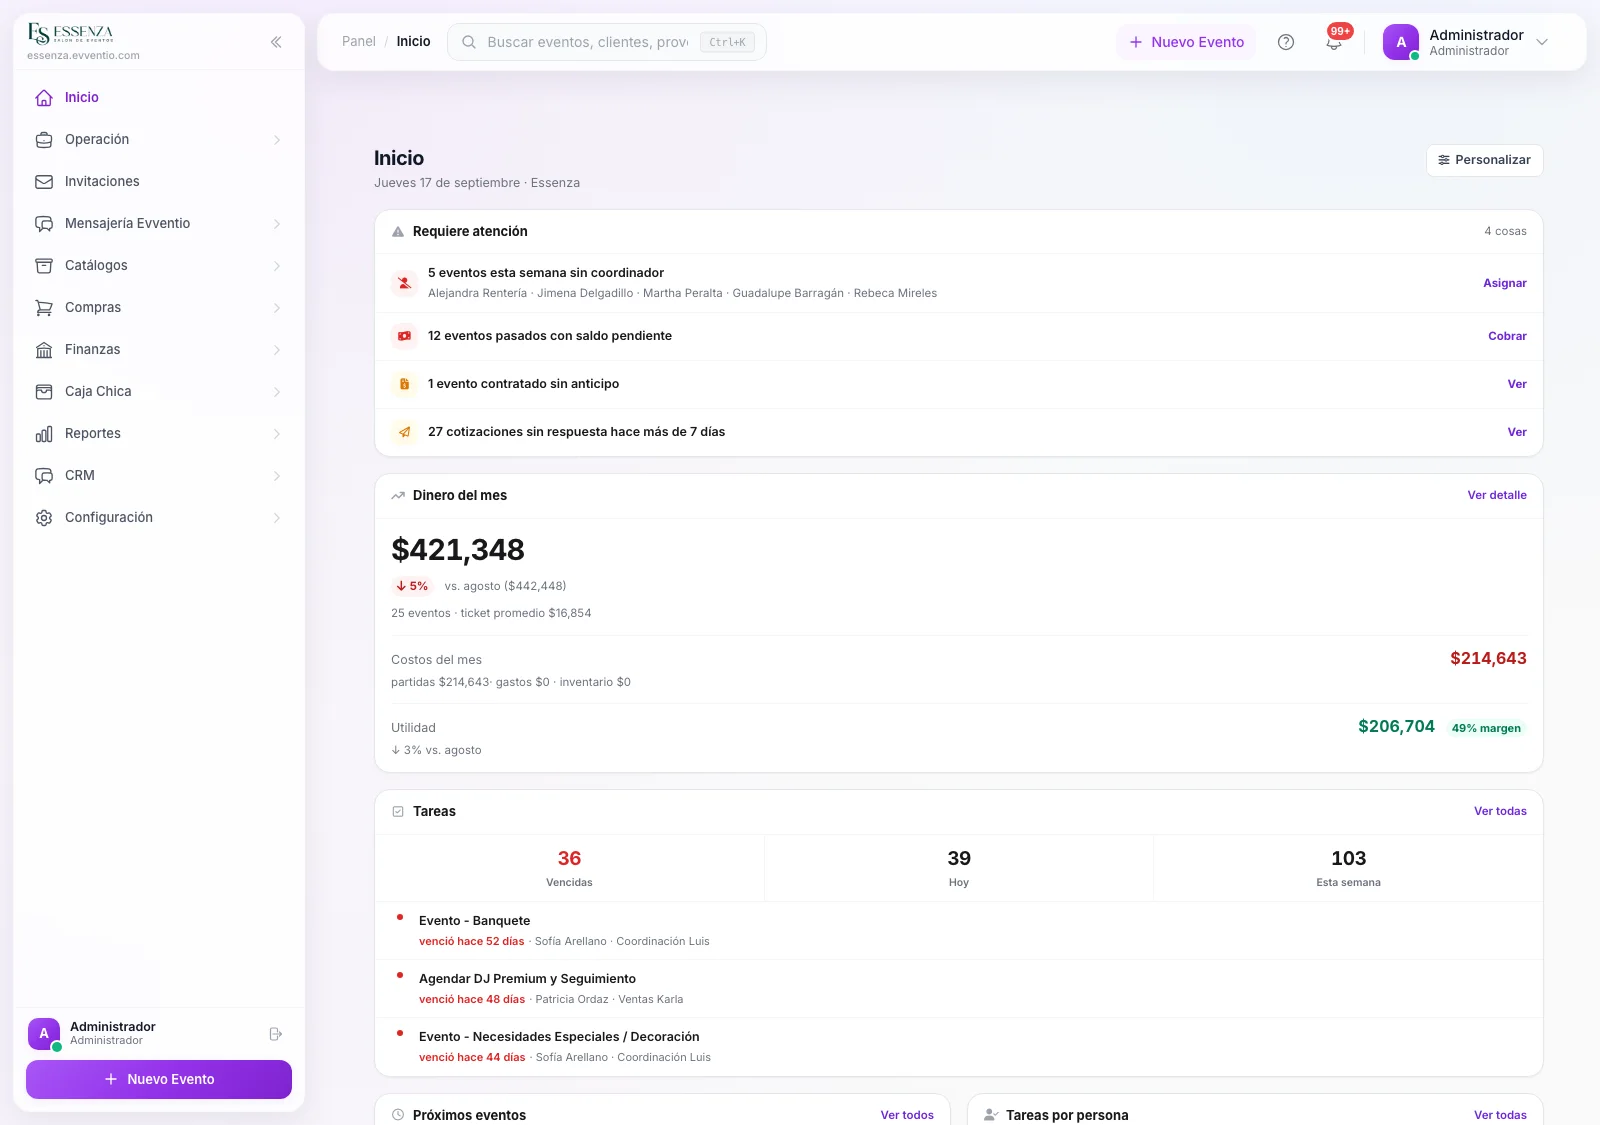1600x1125 pixels.
Task: Click Ver for evento contratado sin anticipo
Action: tap(1517, 384)
